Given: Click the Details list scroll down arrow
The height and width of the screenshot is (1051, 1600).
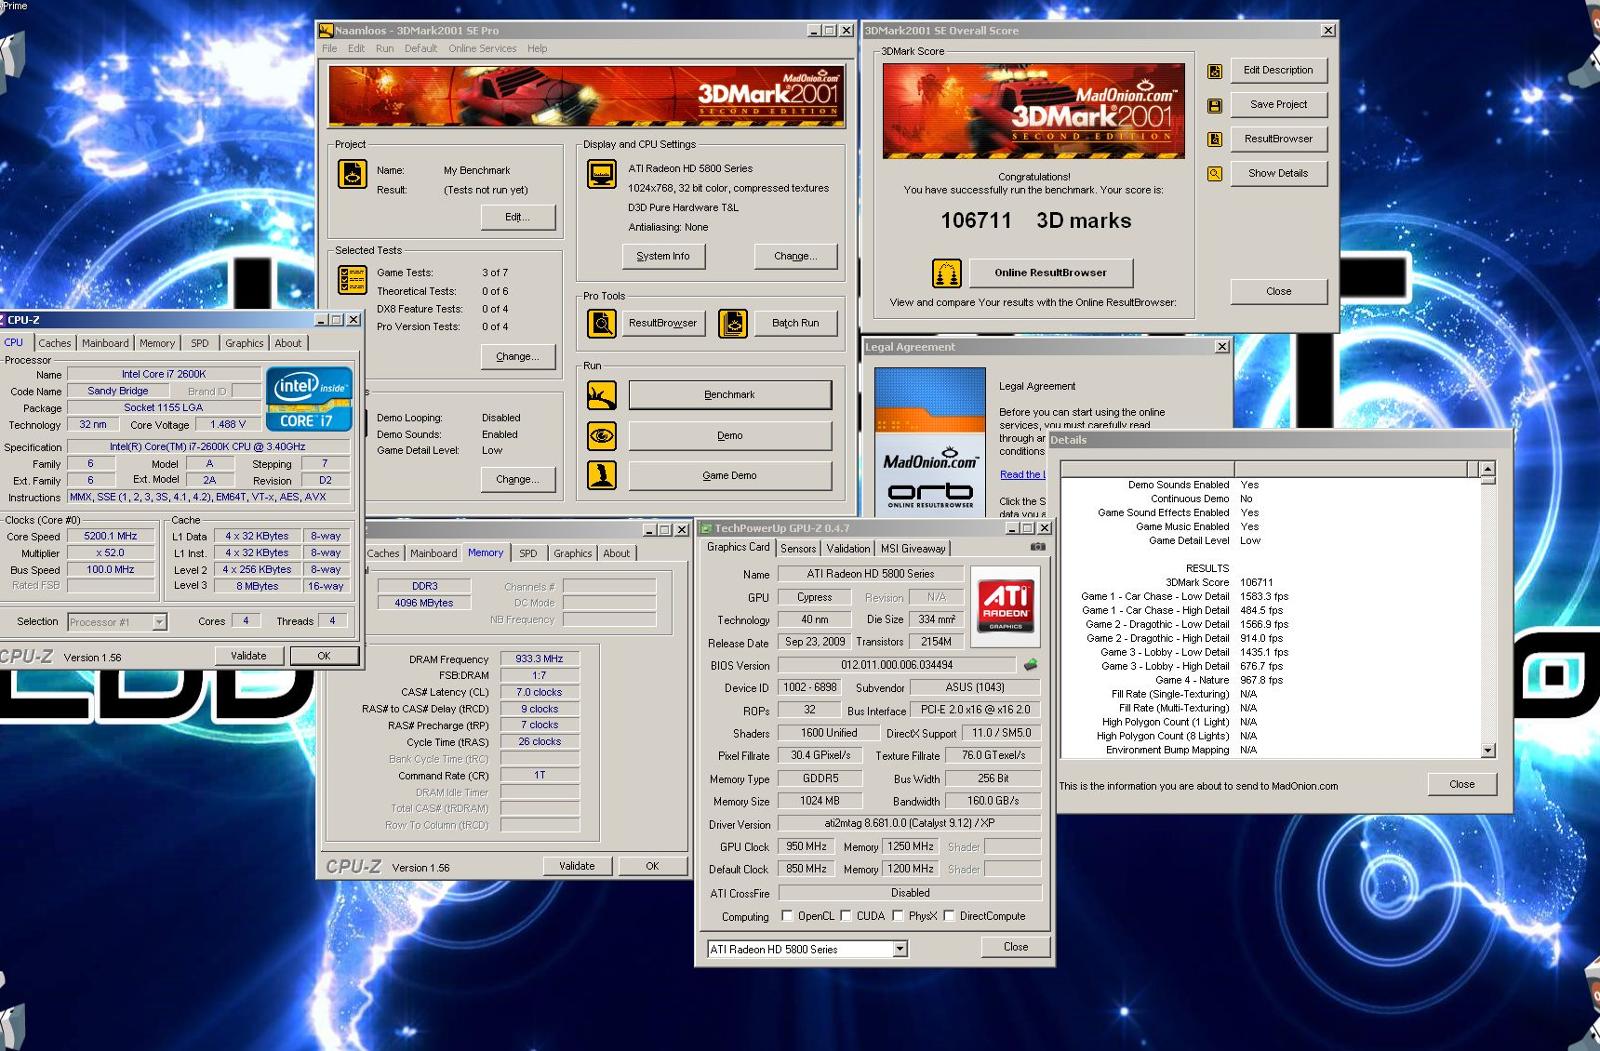Looking at the screenshot, I should click(1488, 750).
